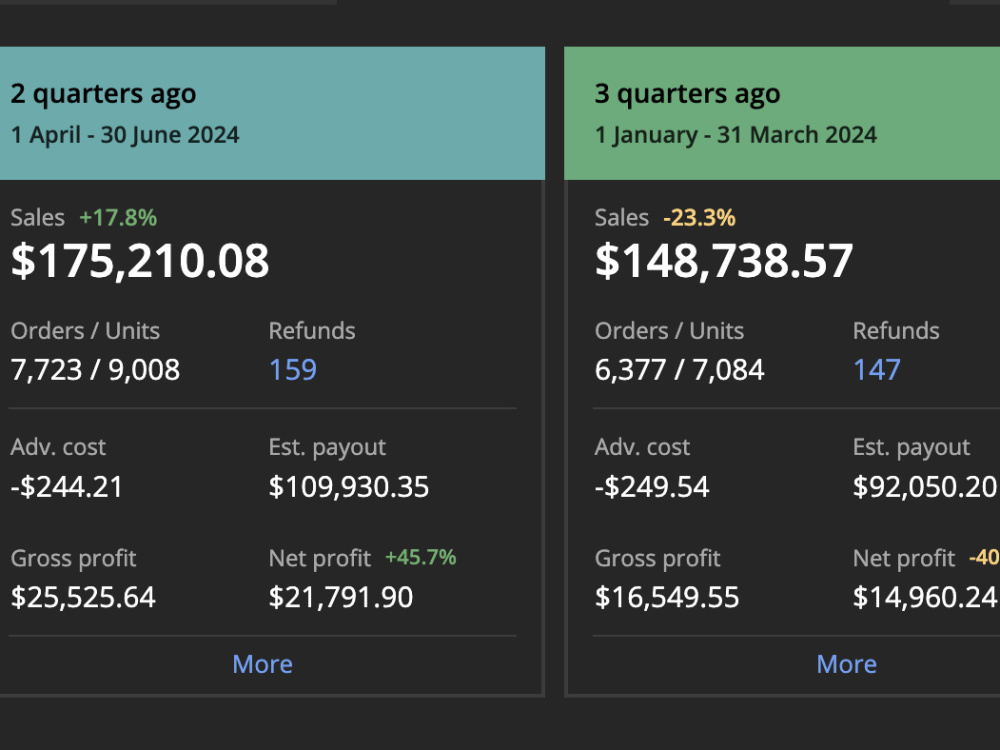The image size is (1000, 750).
Task: Click gross profit value $25,525.64
Action: click(83, 598)
